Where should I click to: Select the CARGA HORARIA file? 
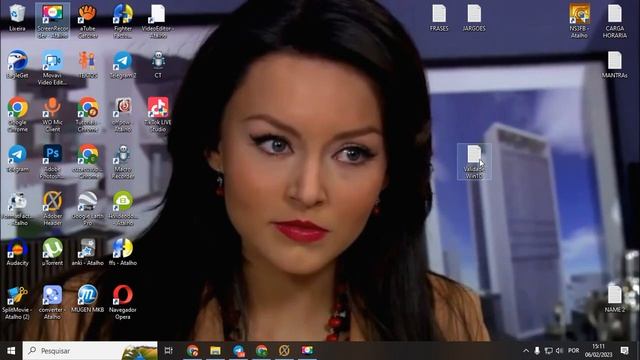[x=615, y=21]
